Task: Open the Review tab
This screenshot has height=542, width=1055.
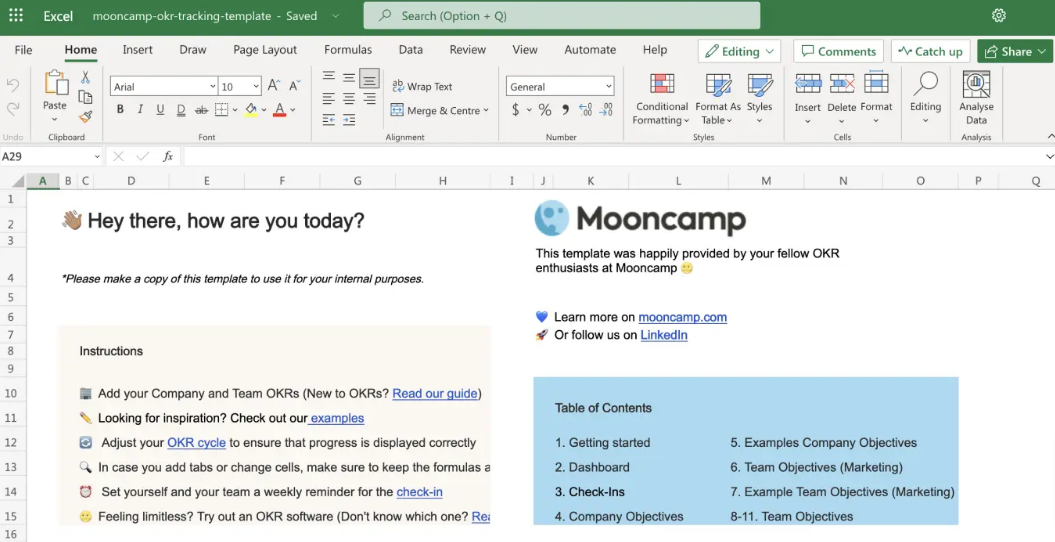Action: coord(468,50)
